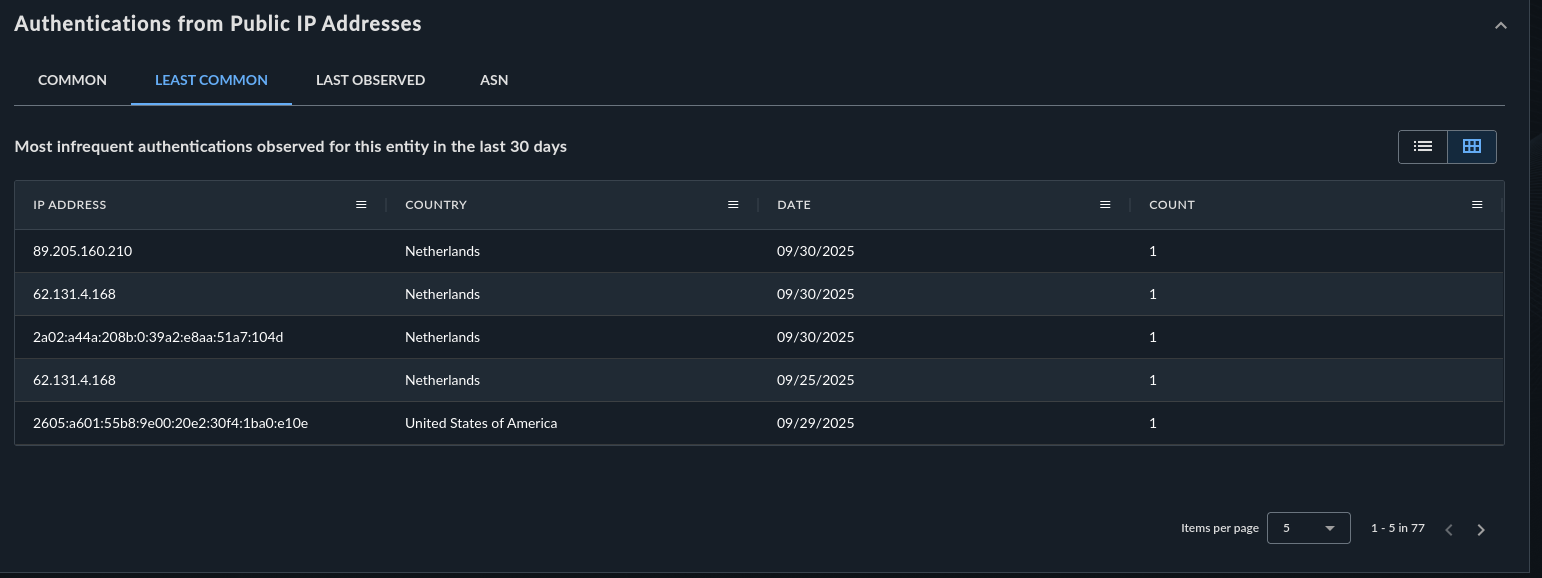Select the Last Observed tab
Screen dimensions: 1542x578
coord(370,80)
